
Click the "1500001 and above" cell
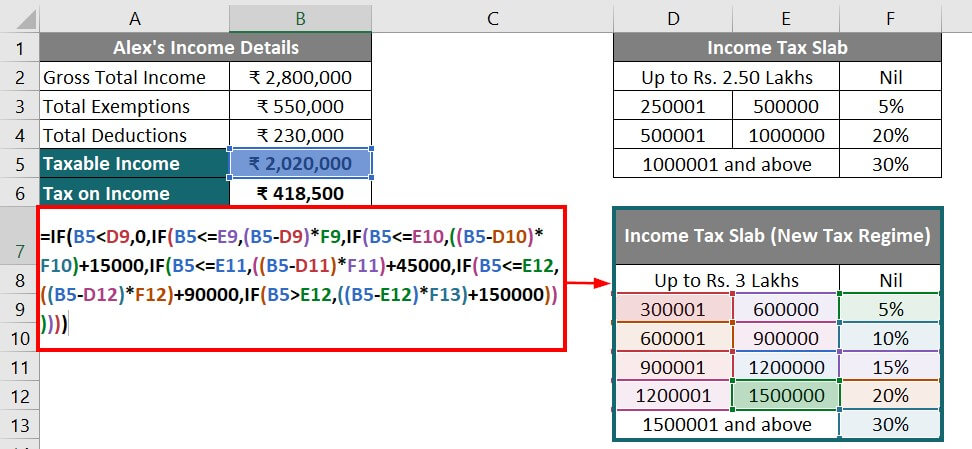[727, 425]
